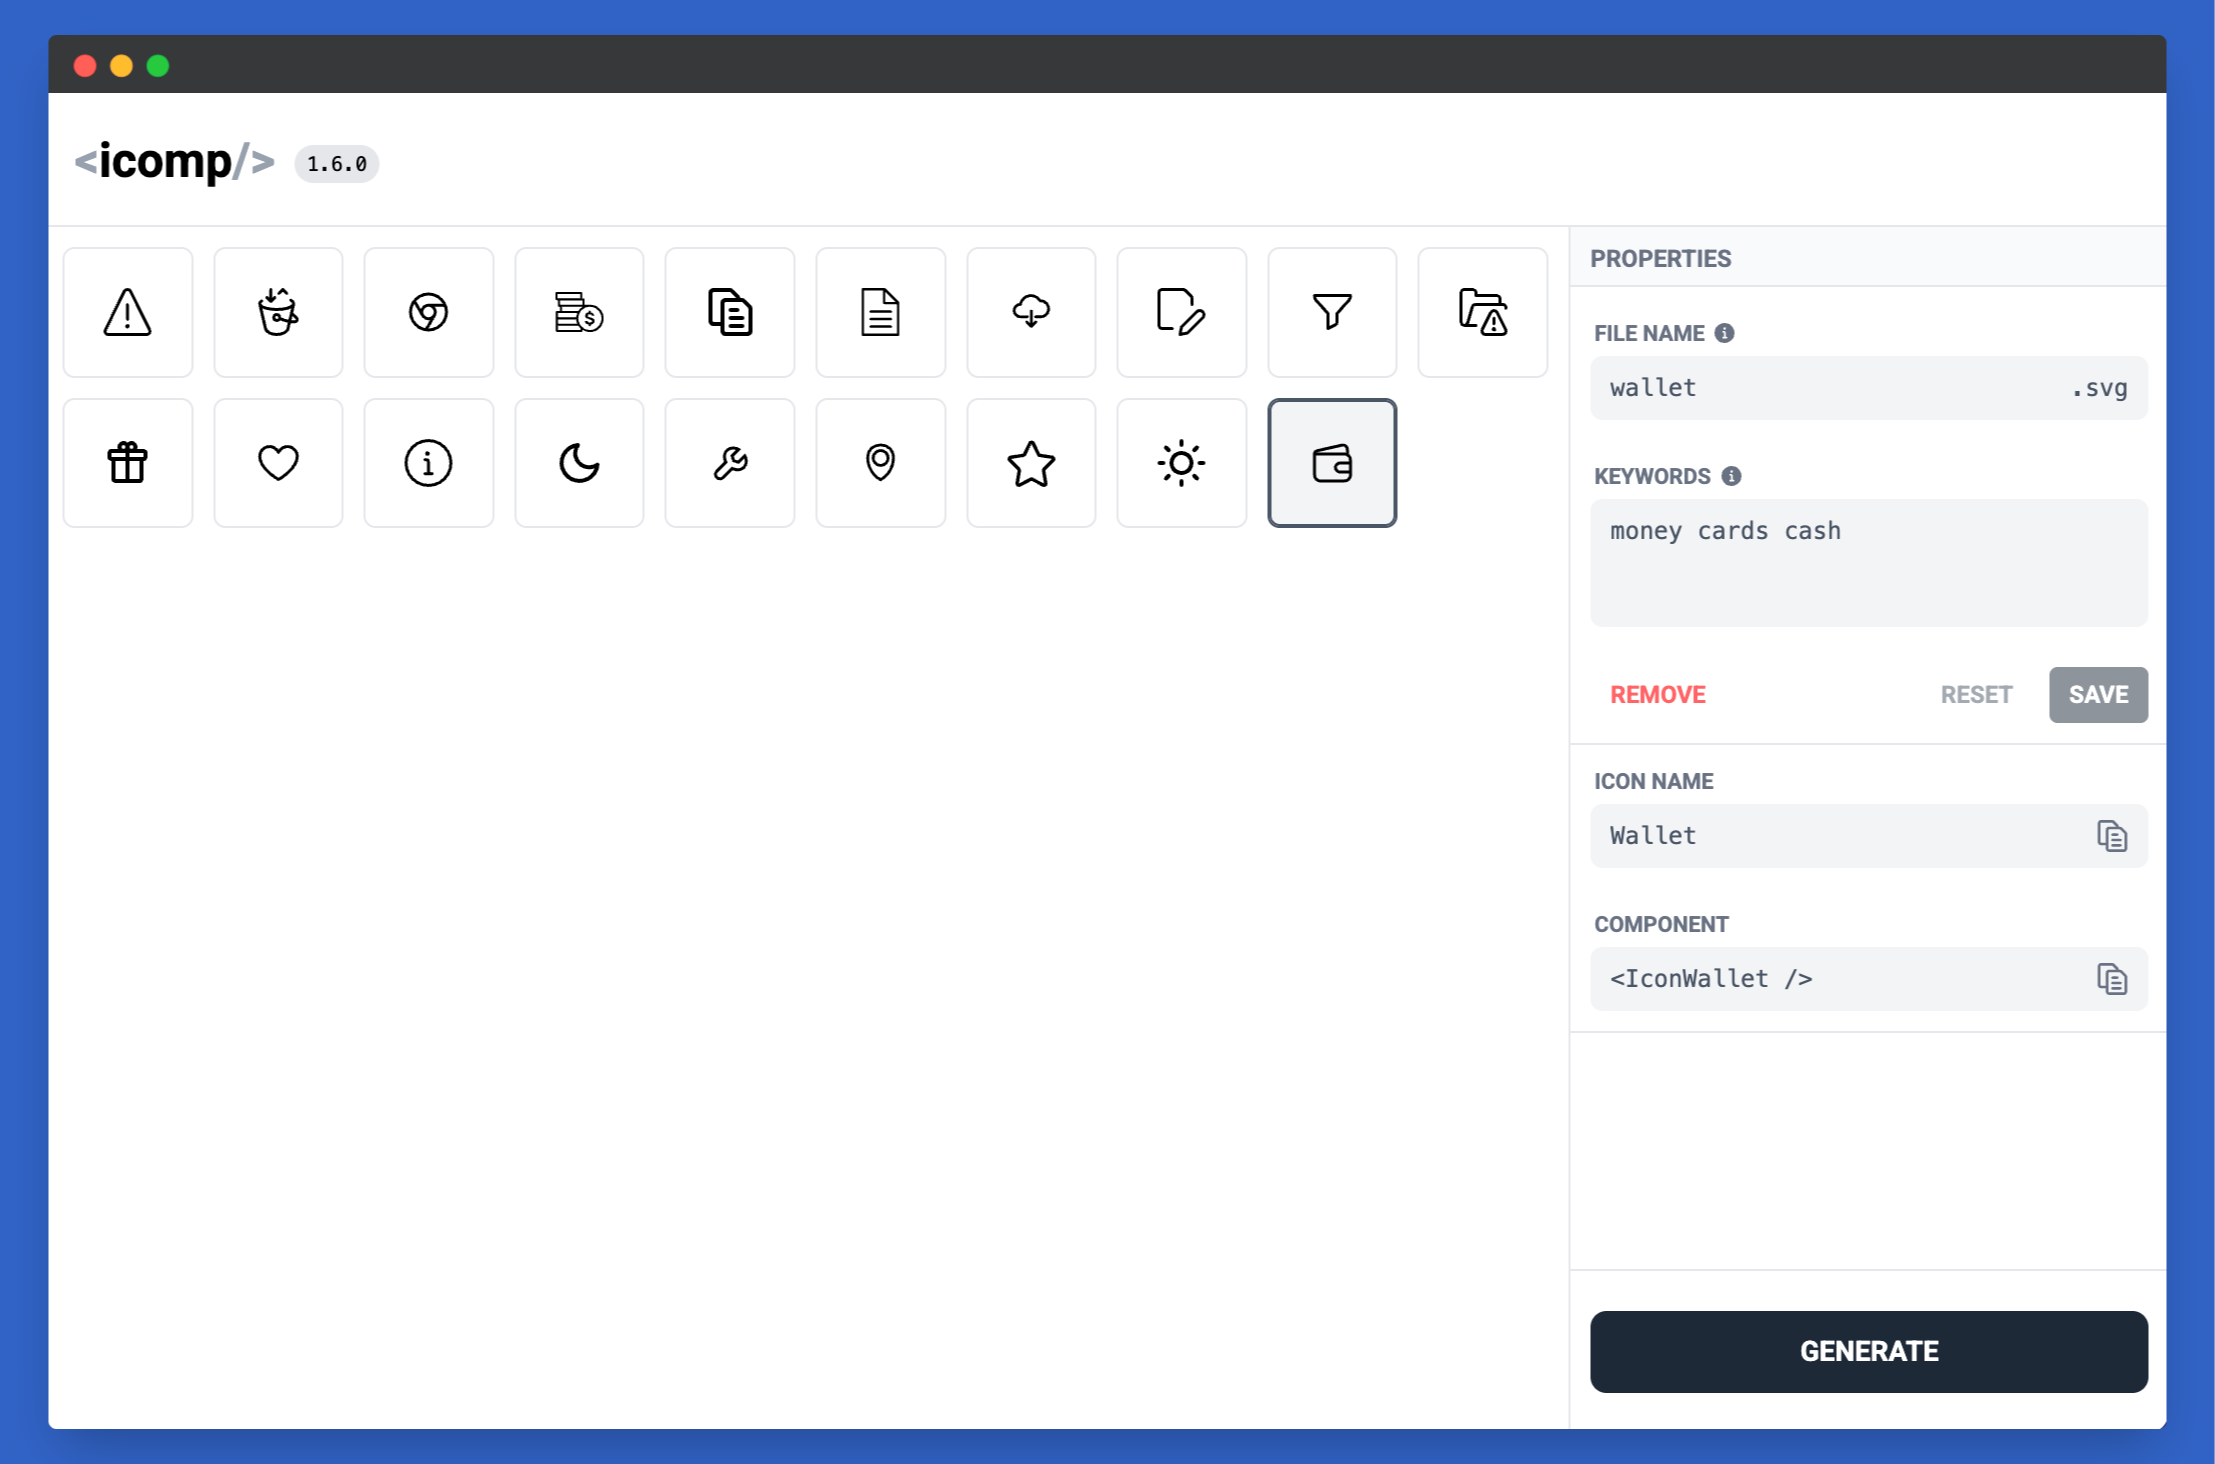Select the wrench tool icon tile
The image size is (2215, 1464).
pos(730,463)
